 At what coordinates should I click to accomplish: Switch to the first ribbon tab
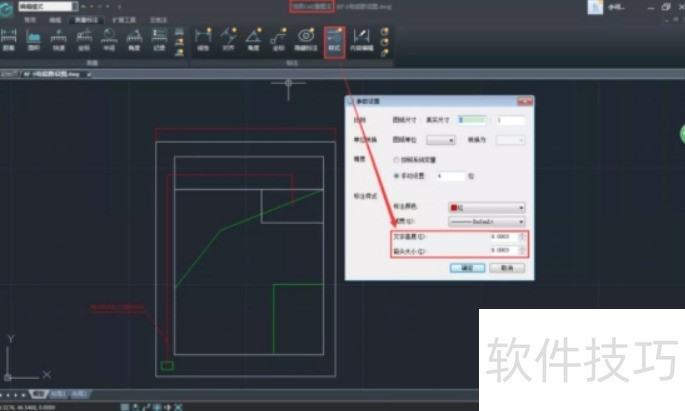[x=30, y=20]
